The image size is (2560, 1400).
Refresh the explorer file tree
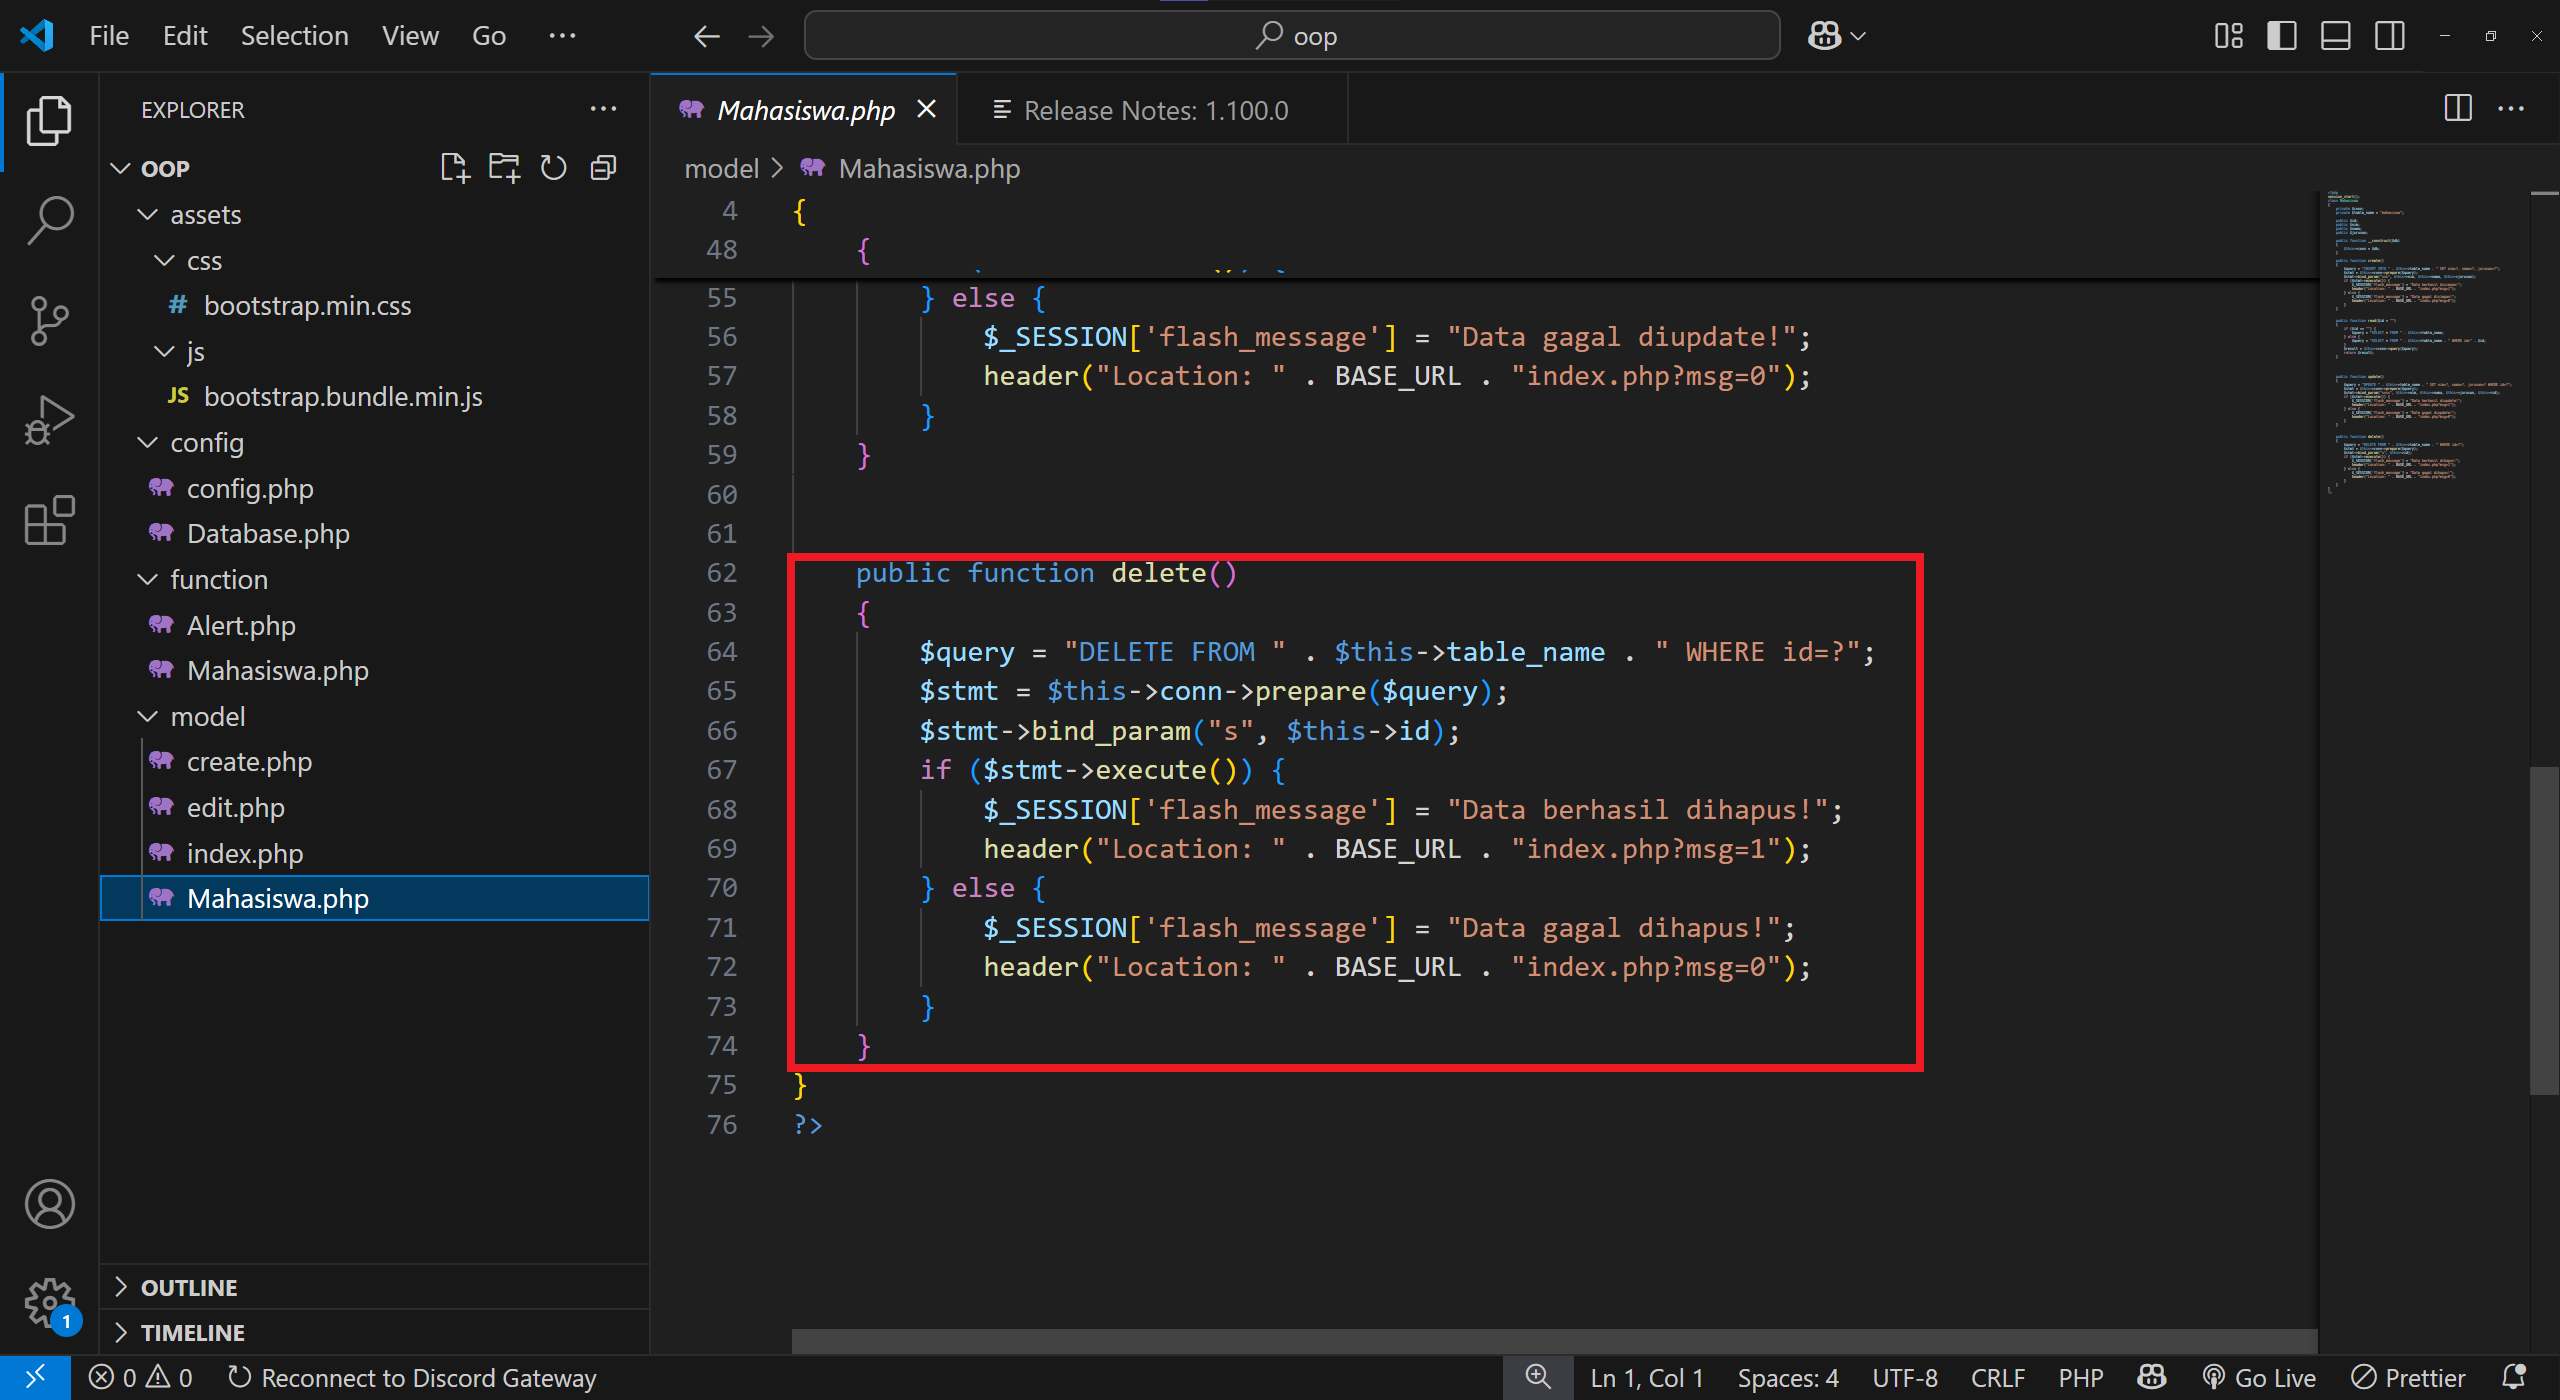[553, 168]
